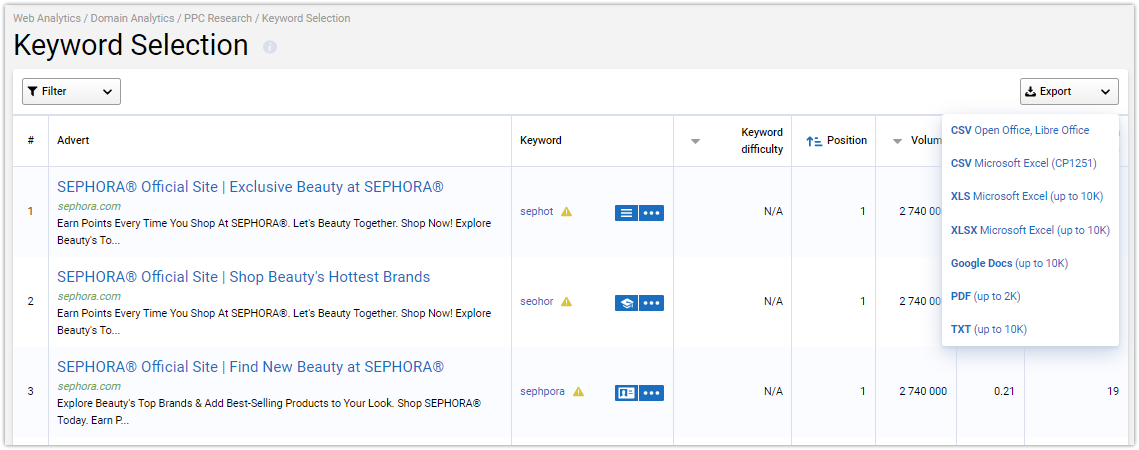Click the # column header
1139x450 pixels.
31,140
